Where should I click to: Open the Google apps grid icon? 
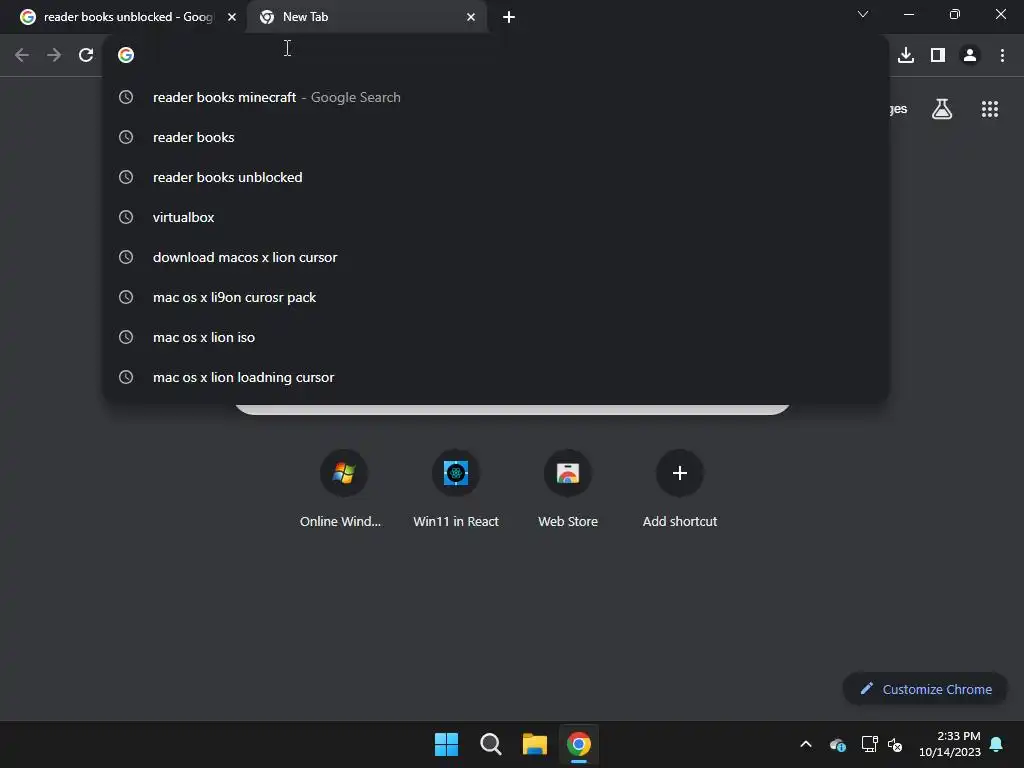[990, 109]
